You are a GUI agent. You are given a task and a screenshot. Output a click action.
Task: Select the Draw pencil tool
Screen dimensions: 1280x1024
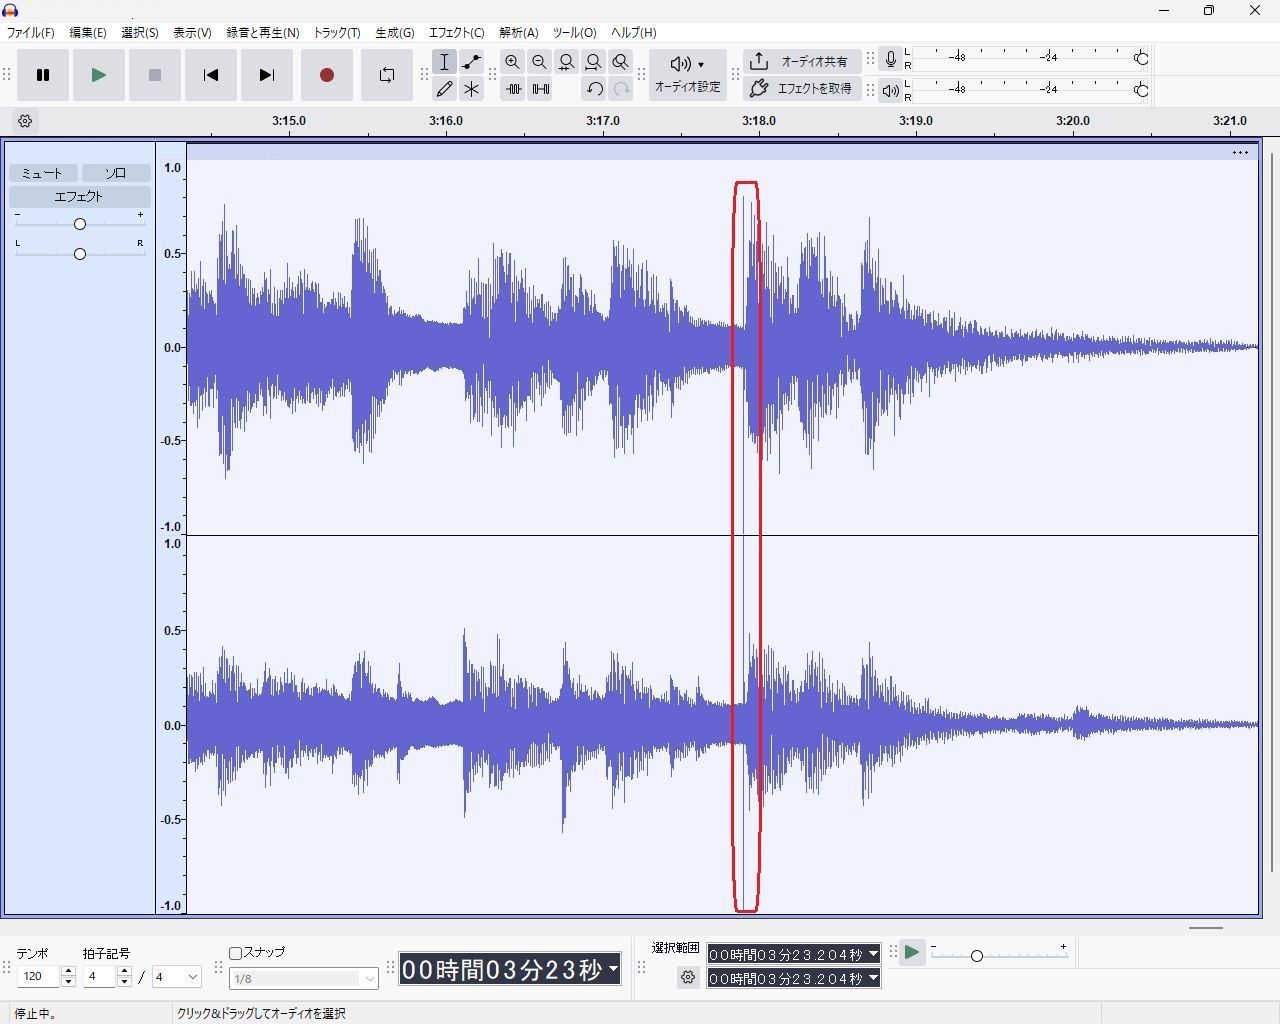[x=444, y=89]
